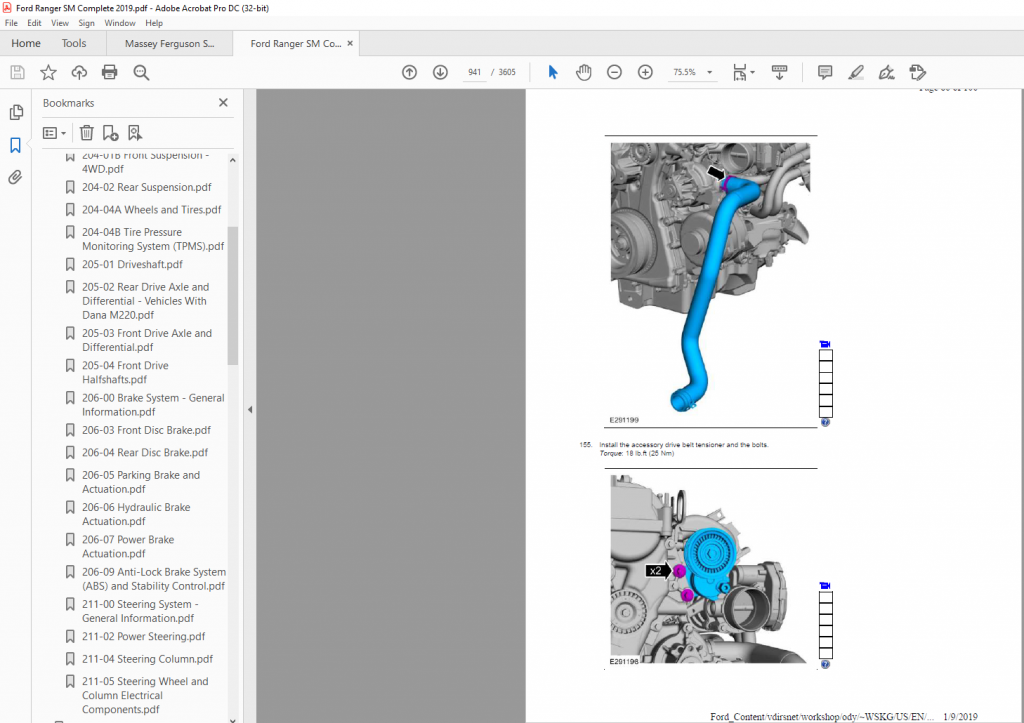Print the document with printer icon
Viewport: 1024px width, 723px height.
[x=110, y=72]
